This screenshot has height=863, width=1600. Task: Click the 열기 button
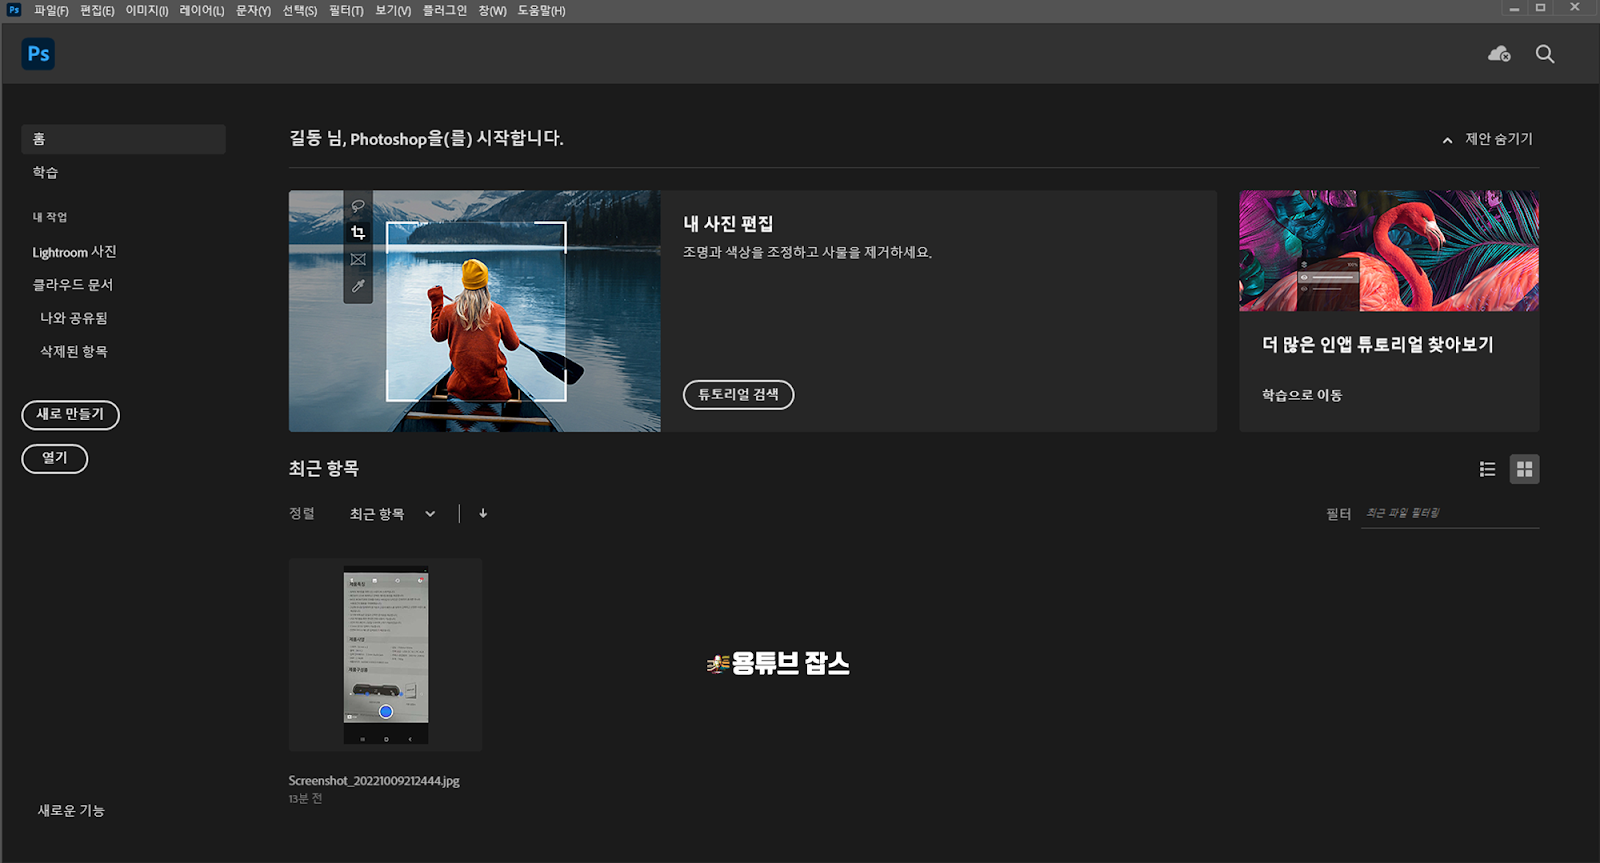tap(55, 458)
